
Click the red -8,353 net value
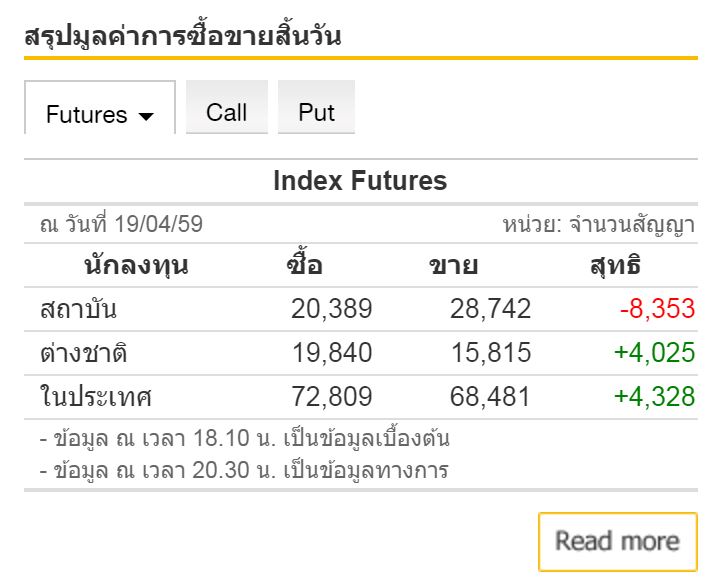[x=657, y=309]
